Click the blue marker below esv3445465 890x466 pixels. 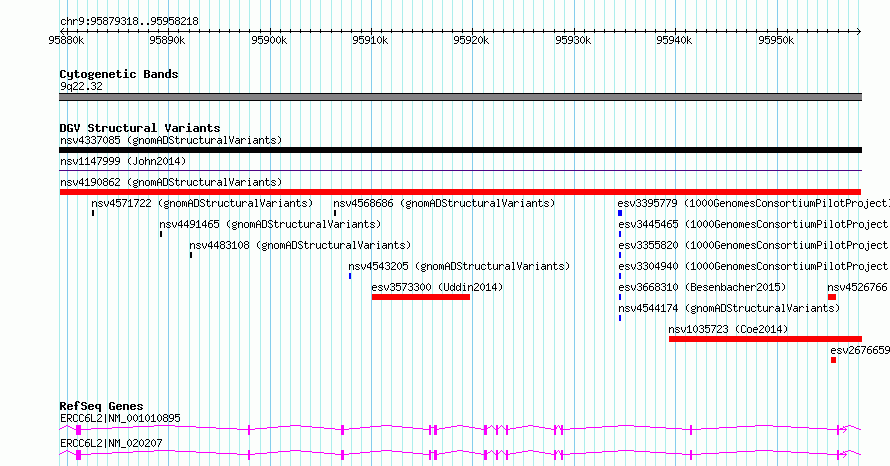tap(620, 234)
